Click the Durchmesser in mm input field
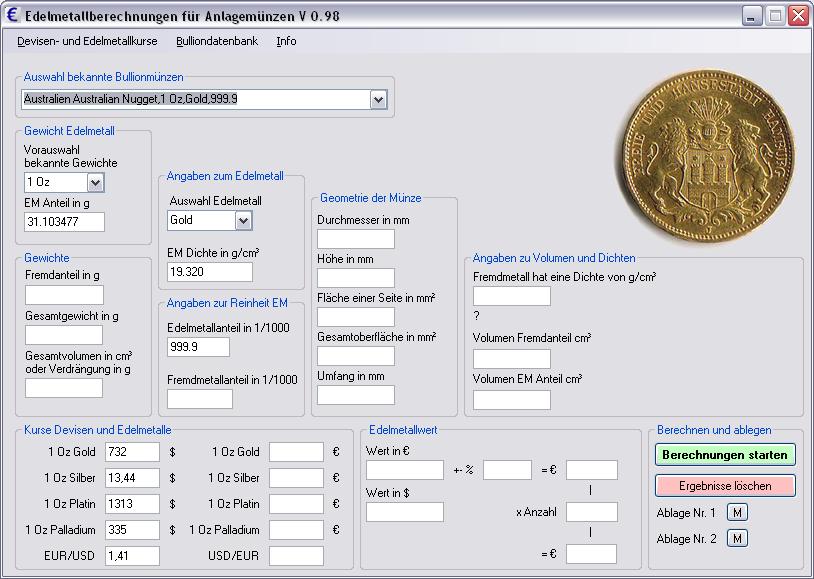814x579 pixels. (356, 239)
